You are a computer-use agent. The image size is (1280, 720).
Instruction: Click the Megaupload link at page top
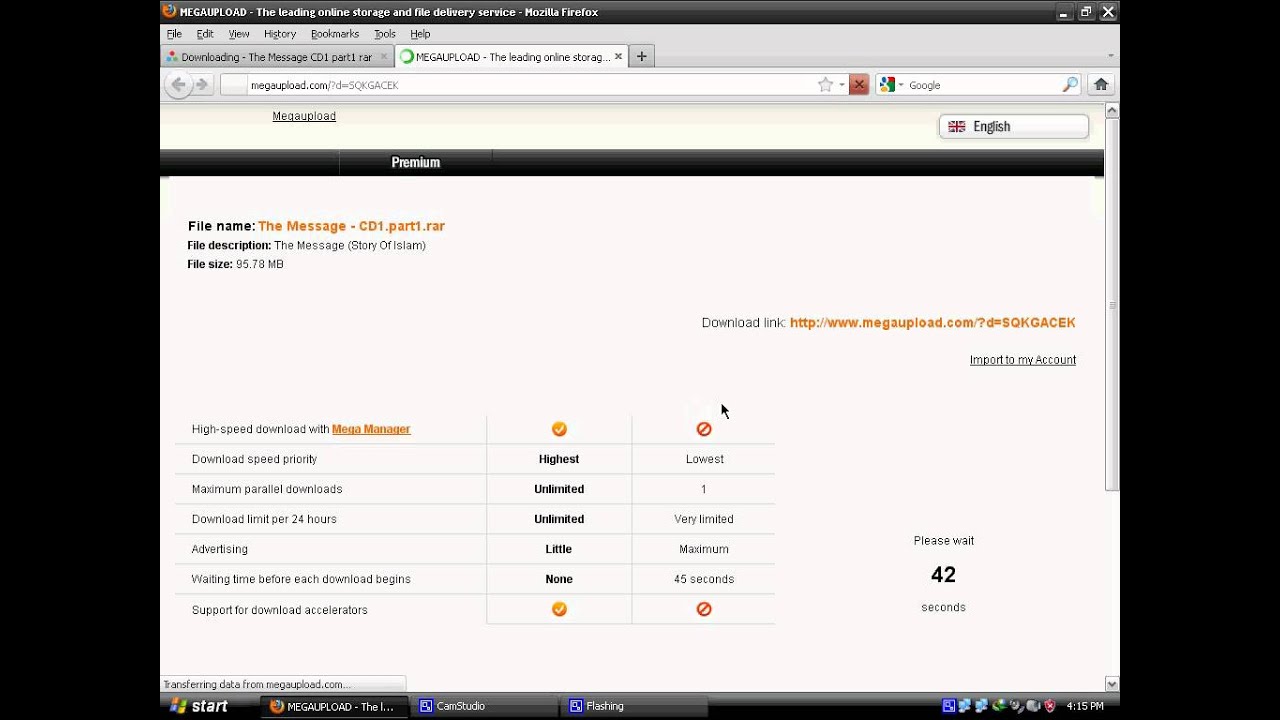[304, 116]
